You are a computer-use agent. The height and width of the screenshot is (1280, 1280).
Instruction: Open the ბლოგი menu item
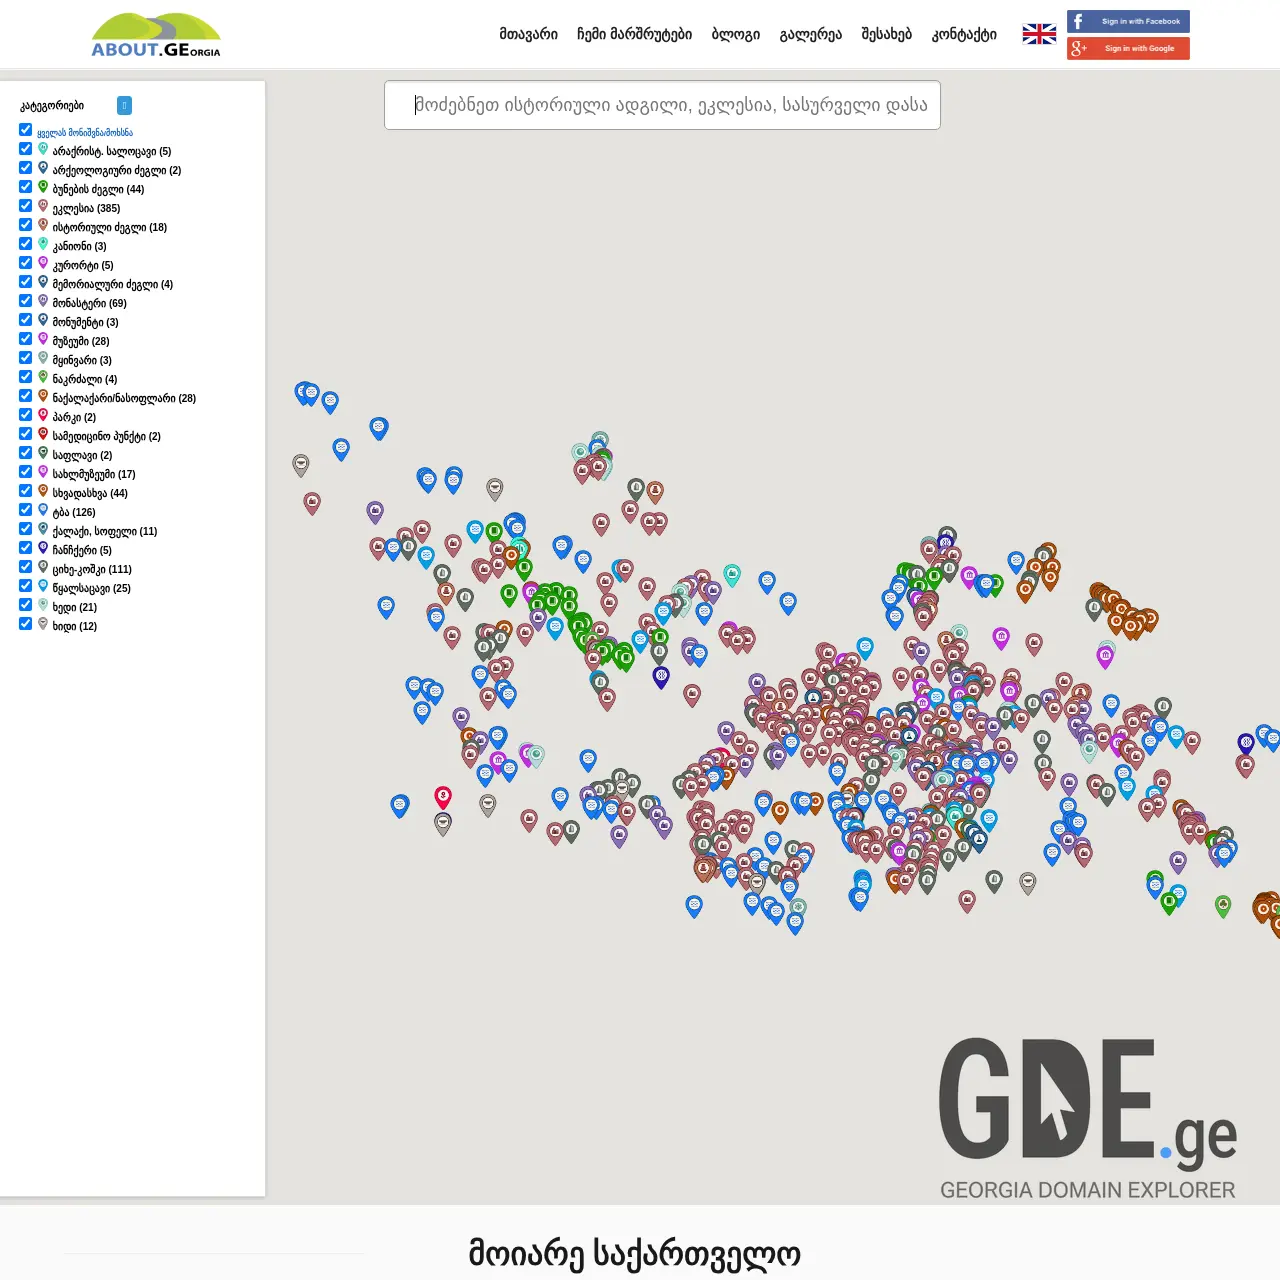click(735, 33)
